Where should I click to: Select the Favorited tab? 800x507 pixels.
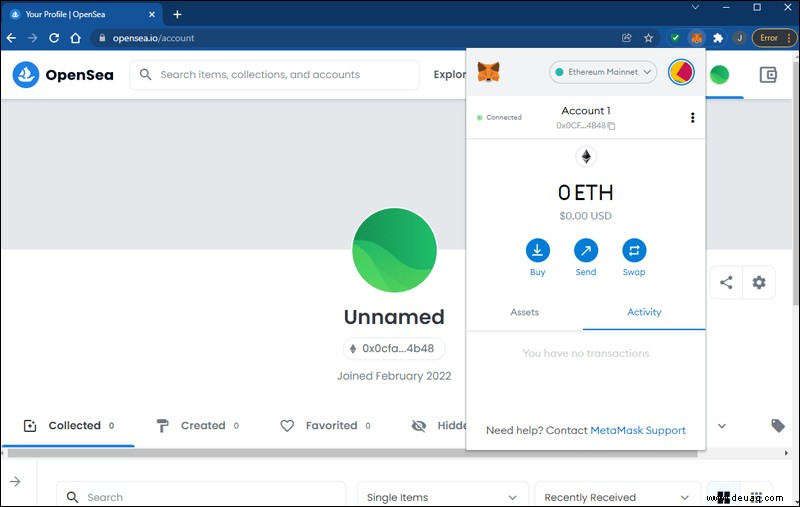point(326,426)
